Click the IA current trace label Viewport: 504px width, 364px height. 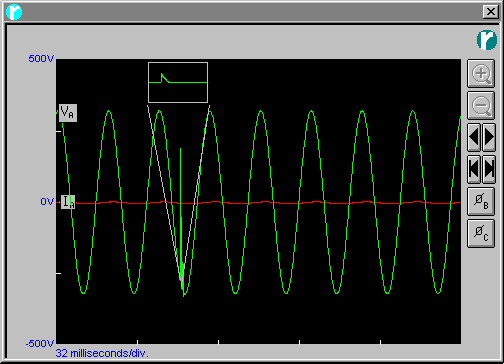coord(68,202)
